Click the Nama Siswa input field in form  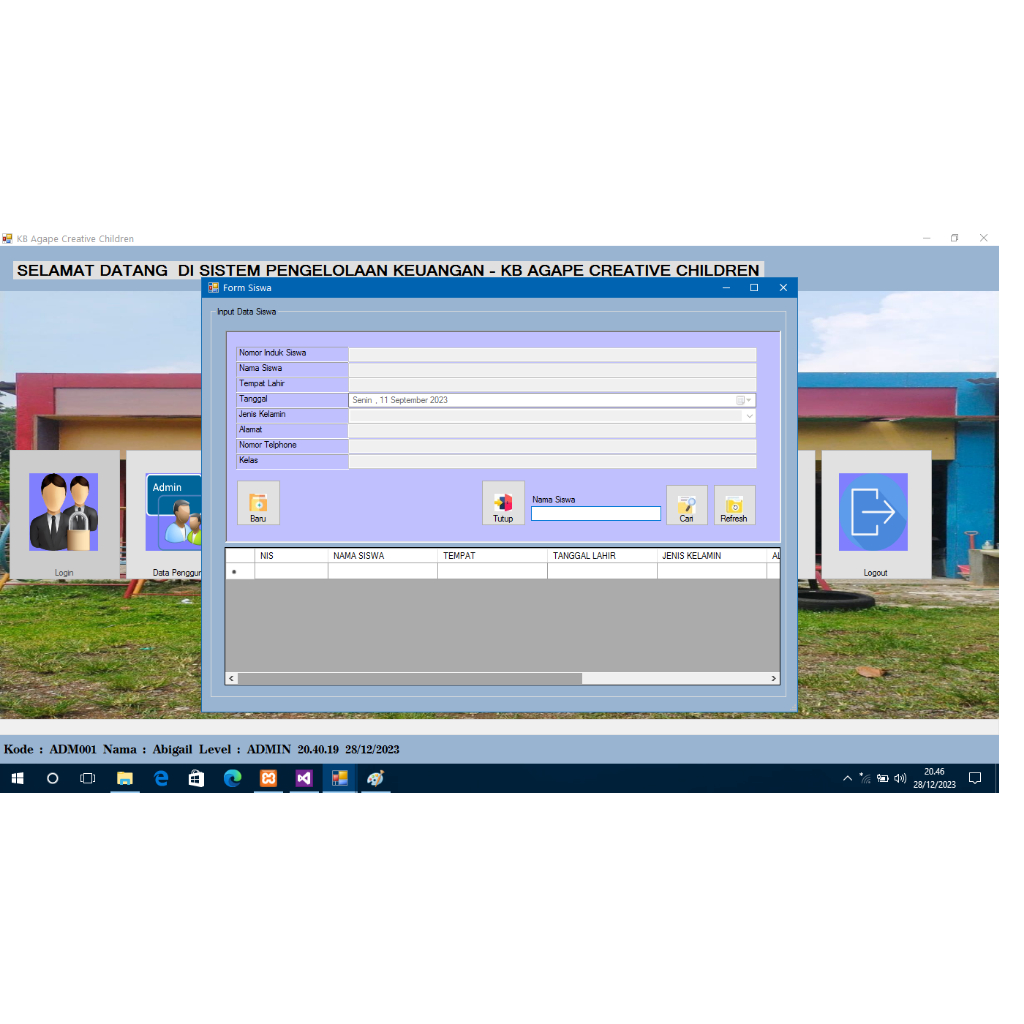pos(552,370)
